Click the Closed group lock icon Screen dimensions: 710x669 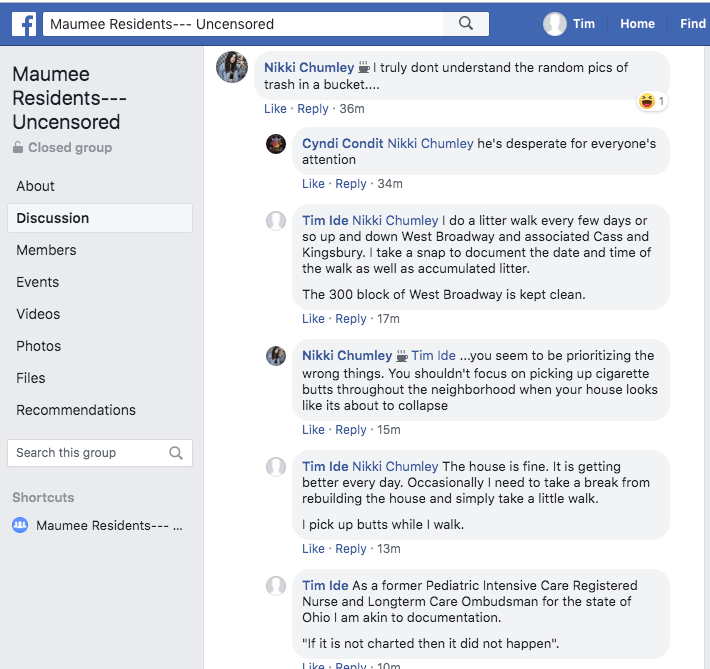(x=18, y=148)
